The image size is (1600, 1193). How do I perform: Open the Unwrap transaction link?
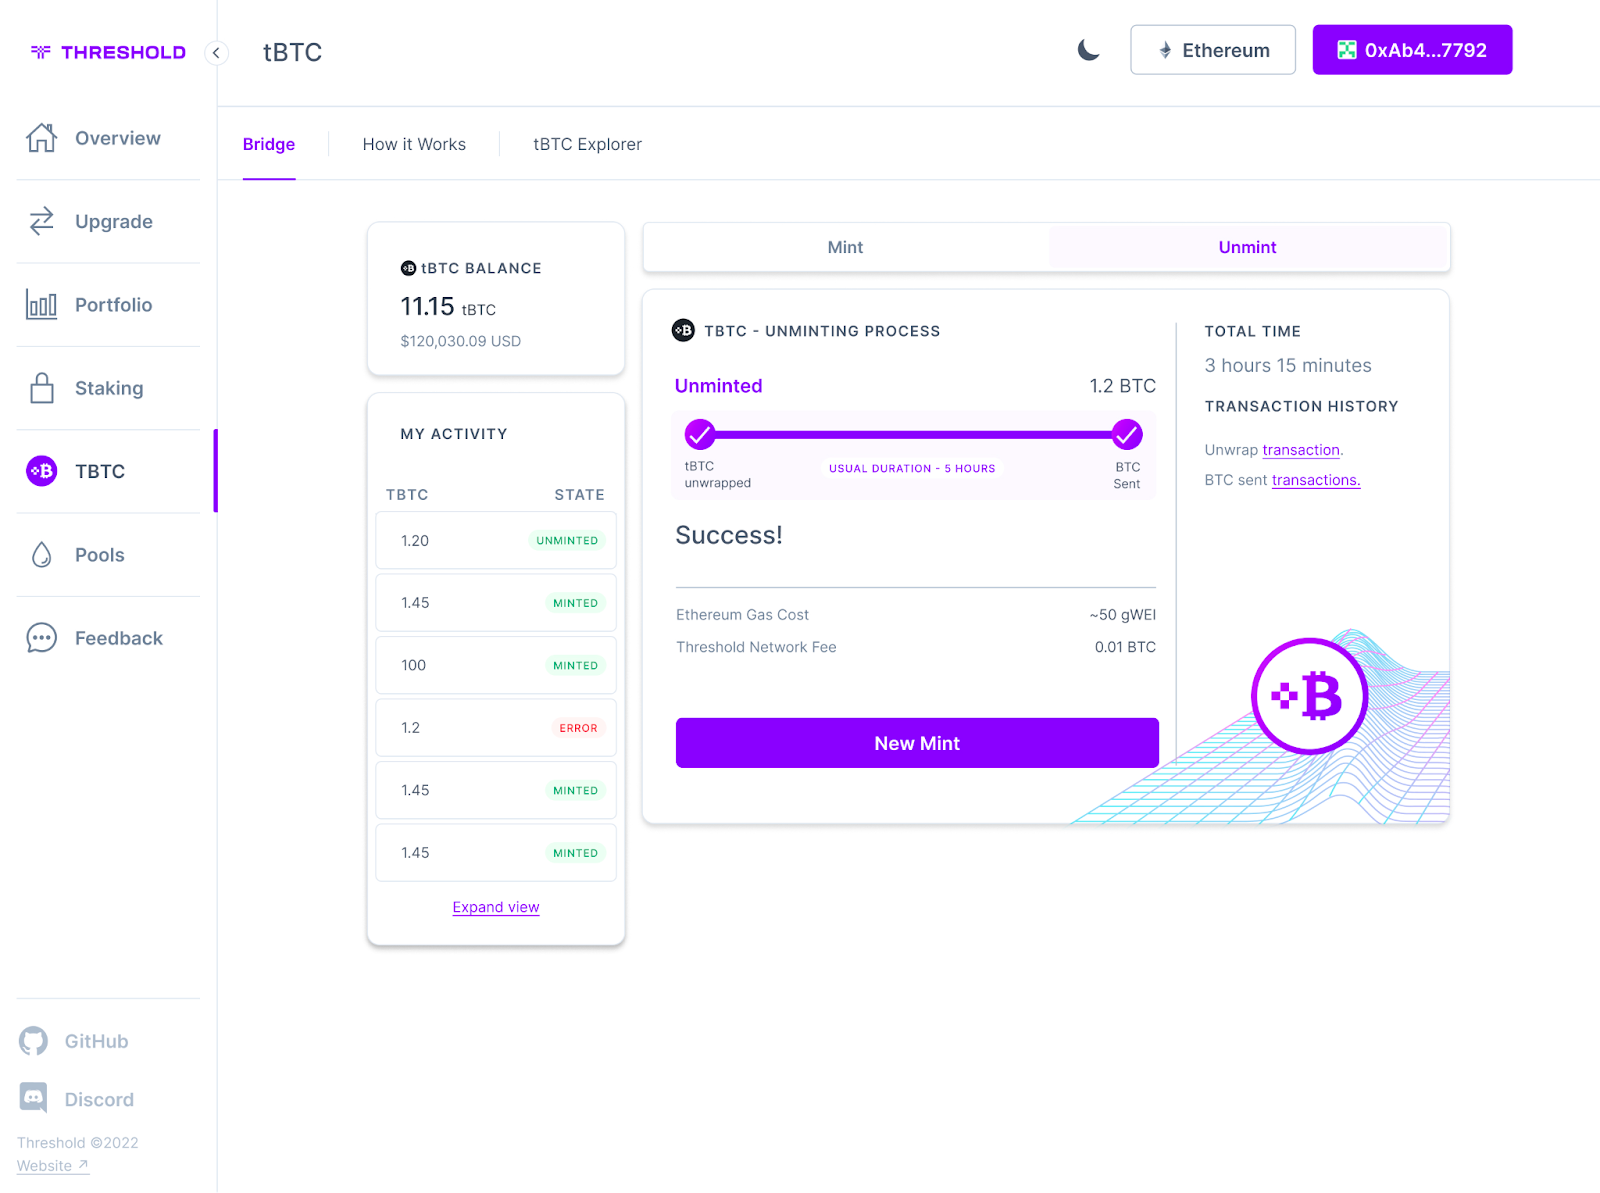pyautogui.click(x=1301, y=450)
